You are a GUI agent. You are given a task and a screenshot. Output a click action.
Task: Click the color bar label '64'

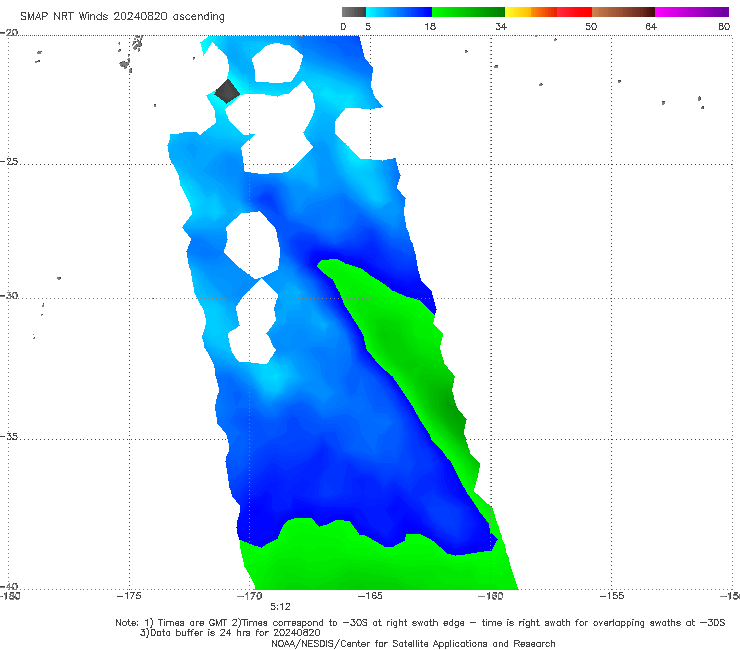tap(651, 26)
